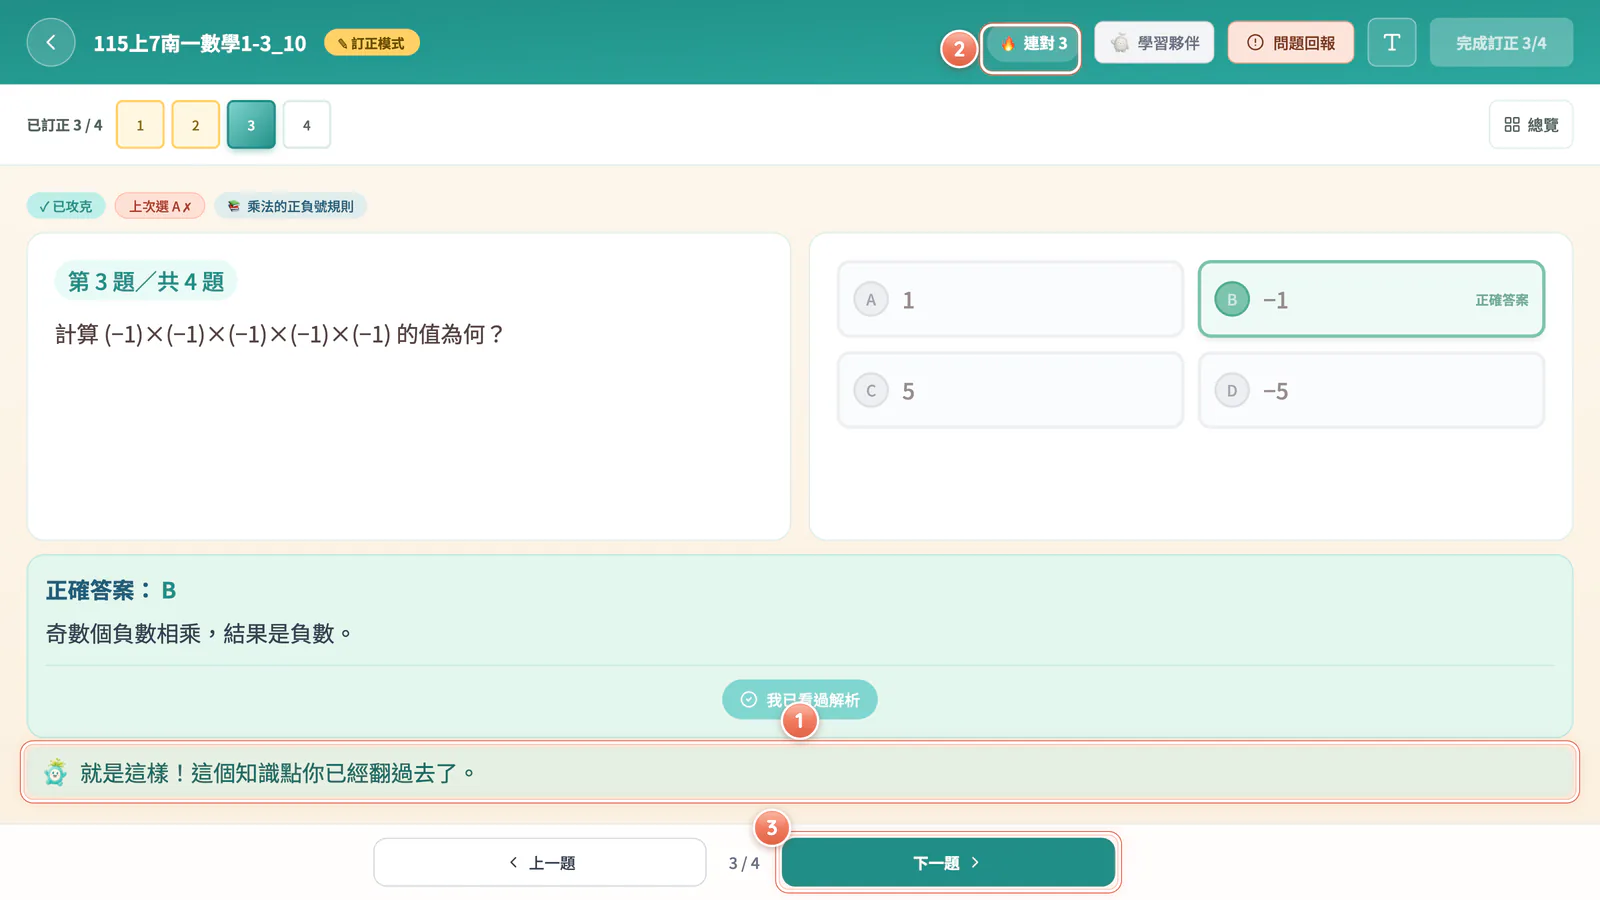Choose answer option D, value −5
The width and height of the screenshot is (1600, 900).
pyautogui.click(x=1371, y=391)
